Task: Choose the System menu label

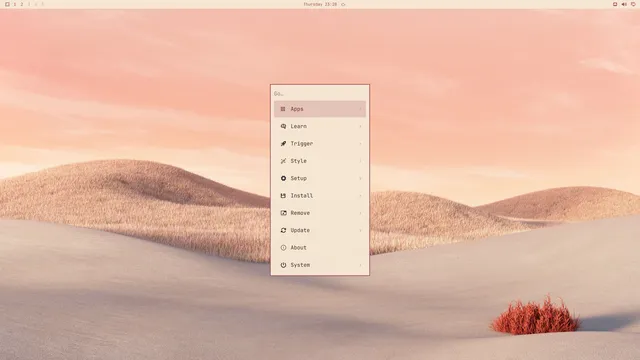Action: (x=300, y=265)
